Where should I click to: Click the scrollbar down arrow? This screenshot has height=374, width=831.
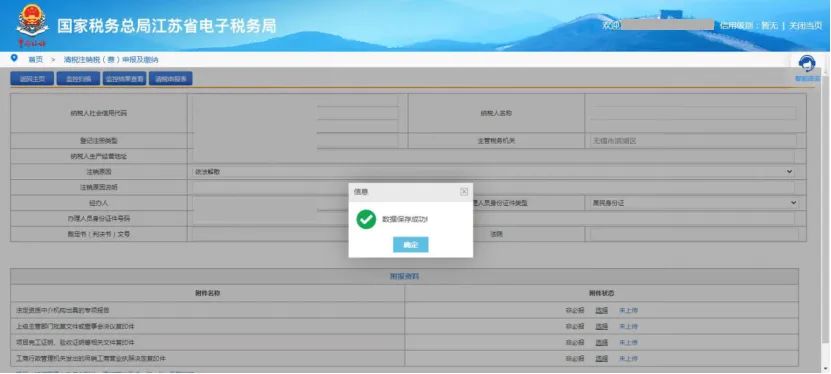826,369
